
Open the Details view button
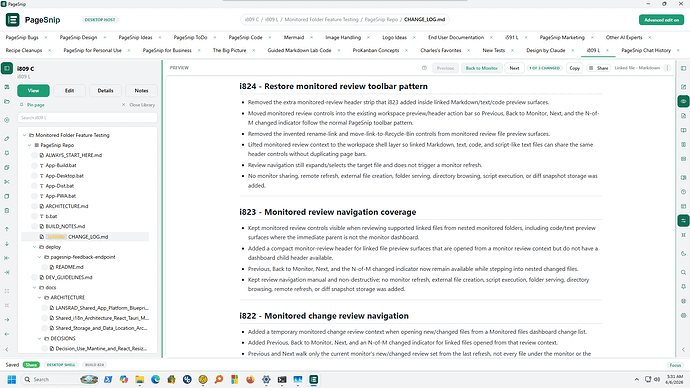pos(106,91)
